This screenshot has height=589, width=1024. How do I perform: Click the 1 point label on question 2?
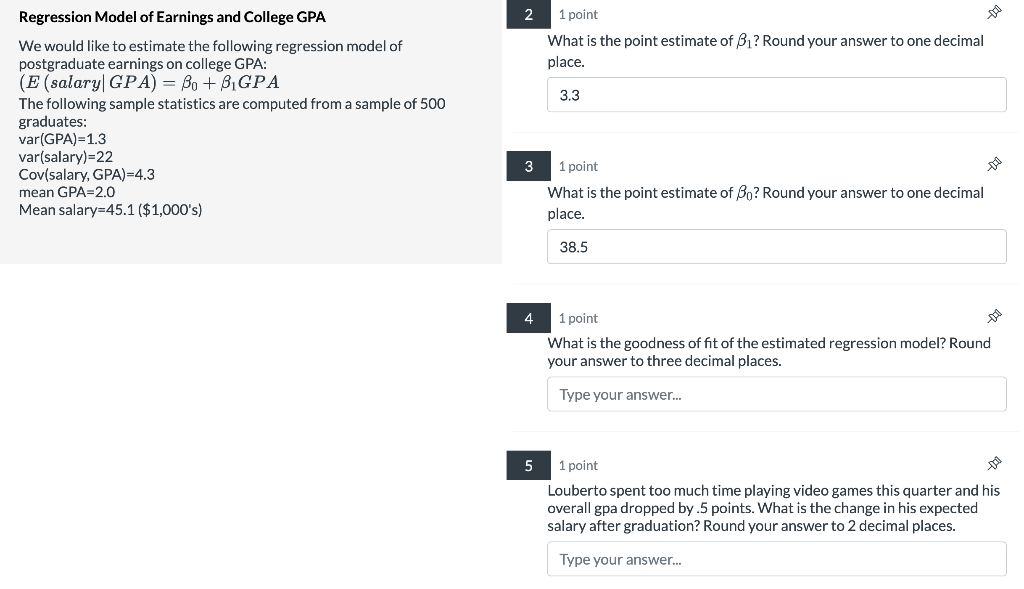578,14
